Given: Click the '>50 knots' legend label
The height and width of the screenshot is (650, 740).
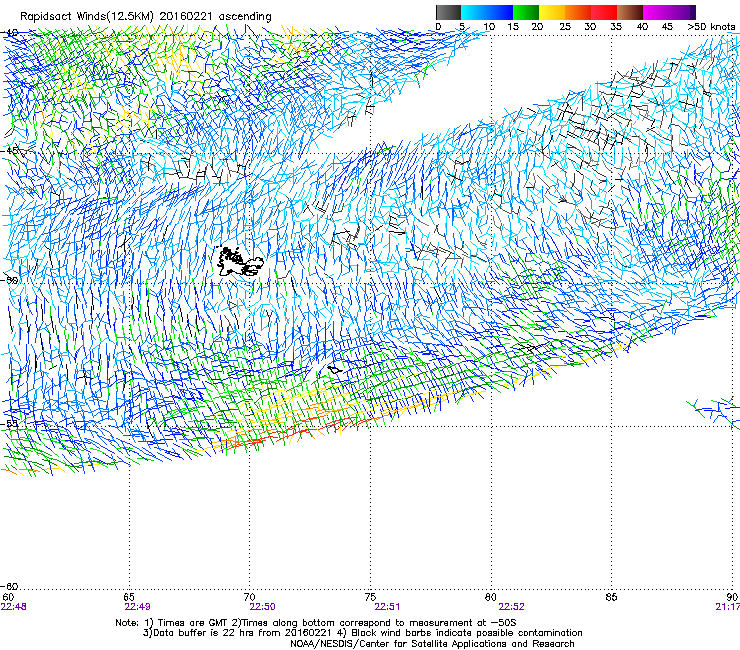Looking at the screenshot, I should pyautogui.click(x=711, y=27).
